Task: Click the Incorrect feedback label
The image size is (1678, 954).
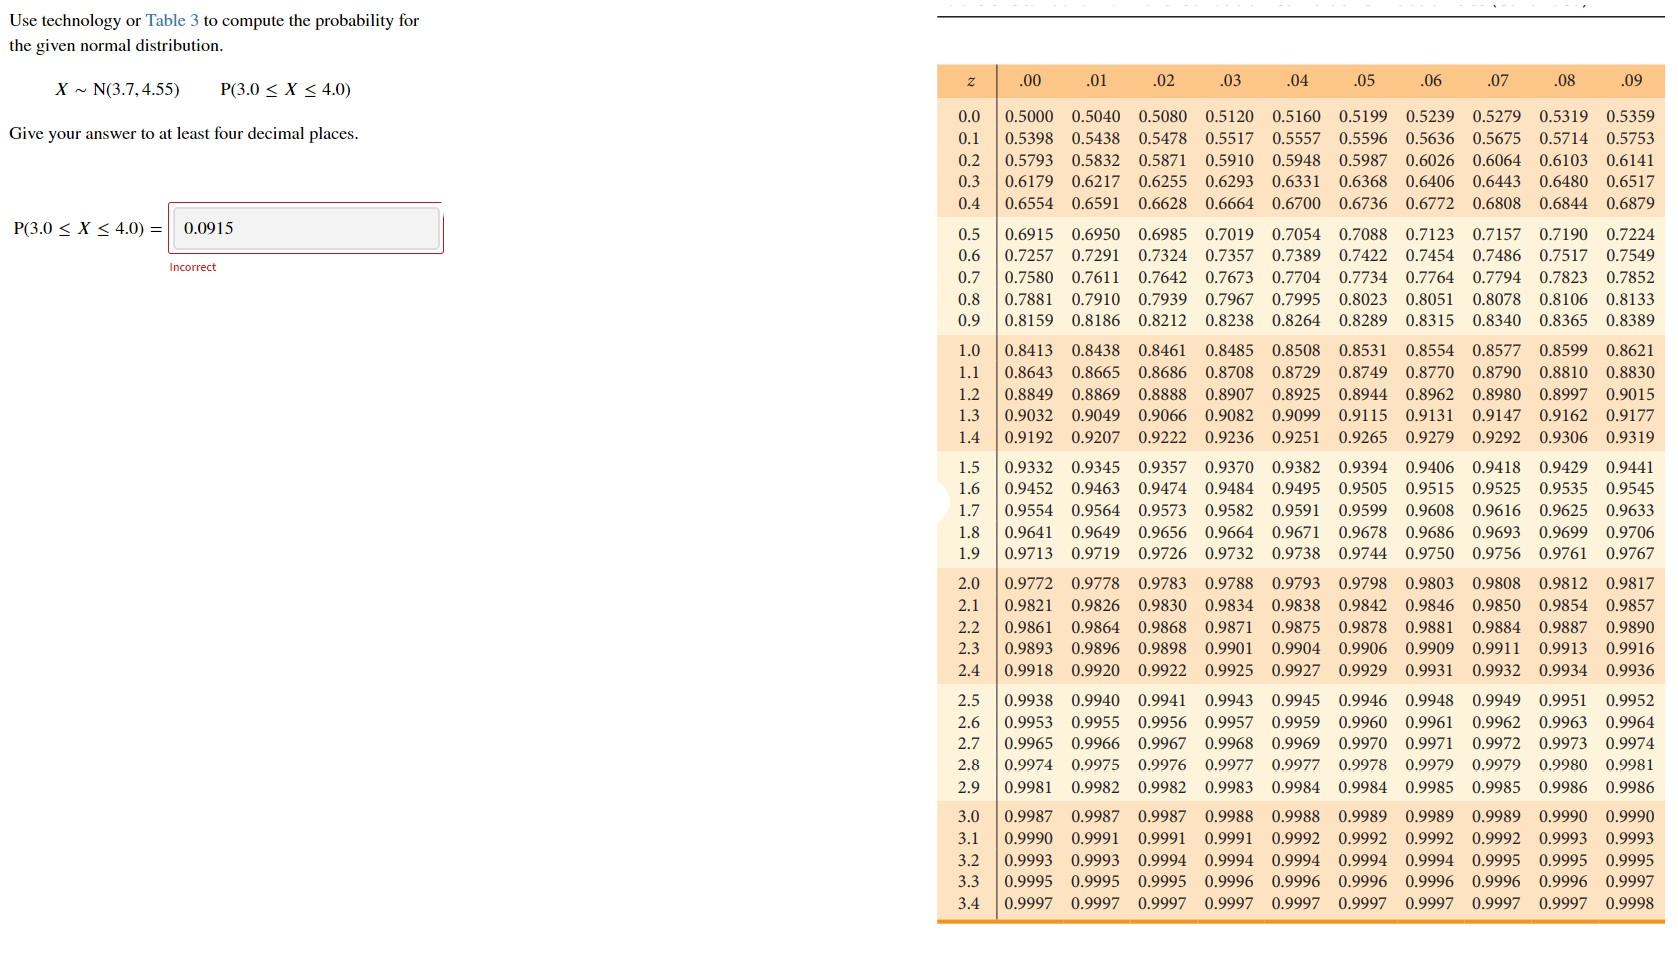Action: pos(193,267)
